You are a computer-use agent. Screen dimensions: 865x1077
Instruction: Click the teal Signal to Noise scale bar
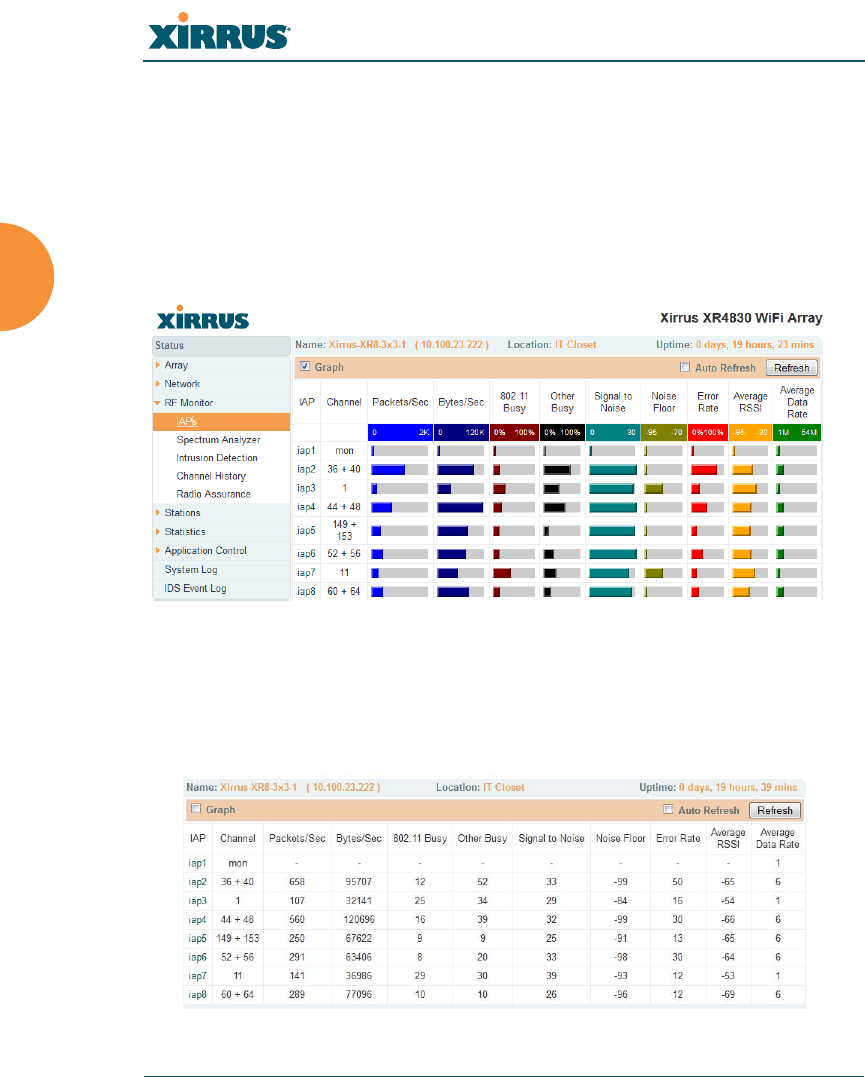(613, 432)
